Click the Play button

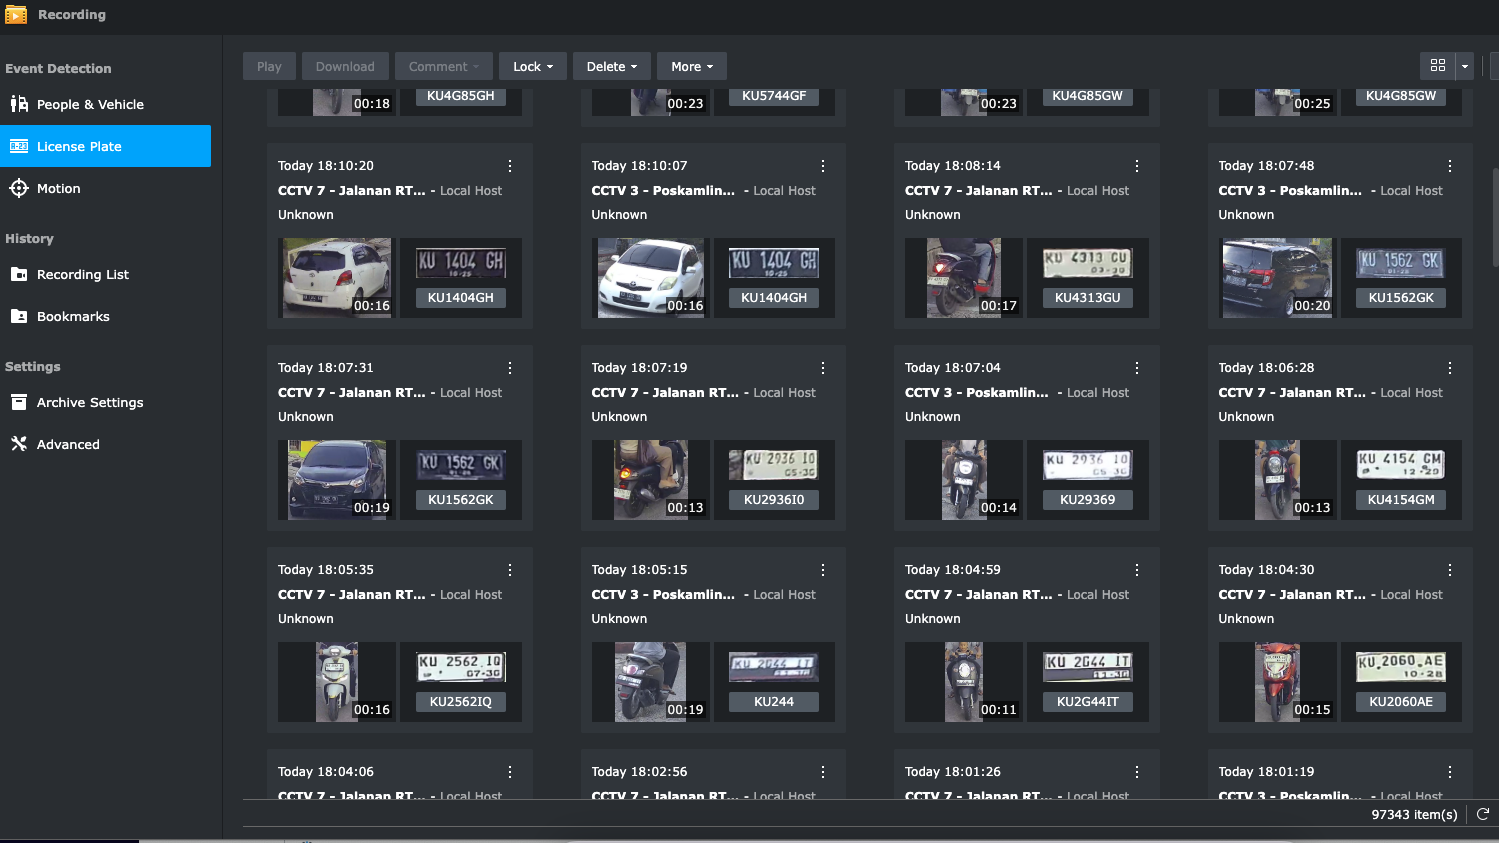tap(269, 66)
